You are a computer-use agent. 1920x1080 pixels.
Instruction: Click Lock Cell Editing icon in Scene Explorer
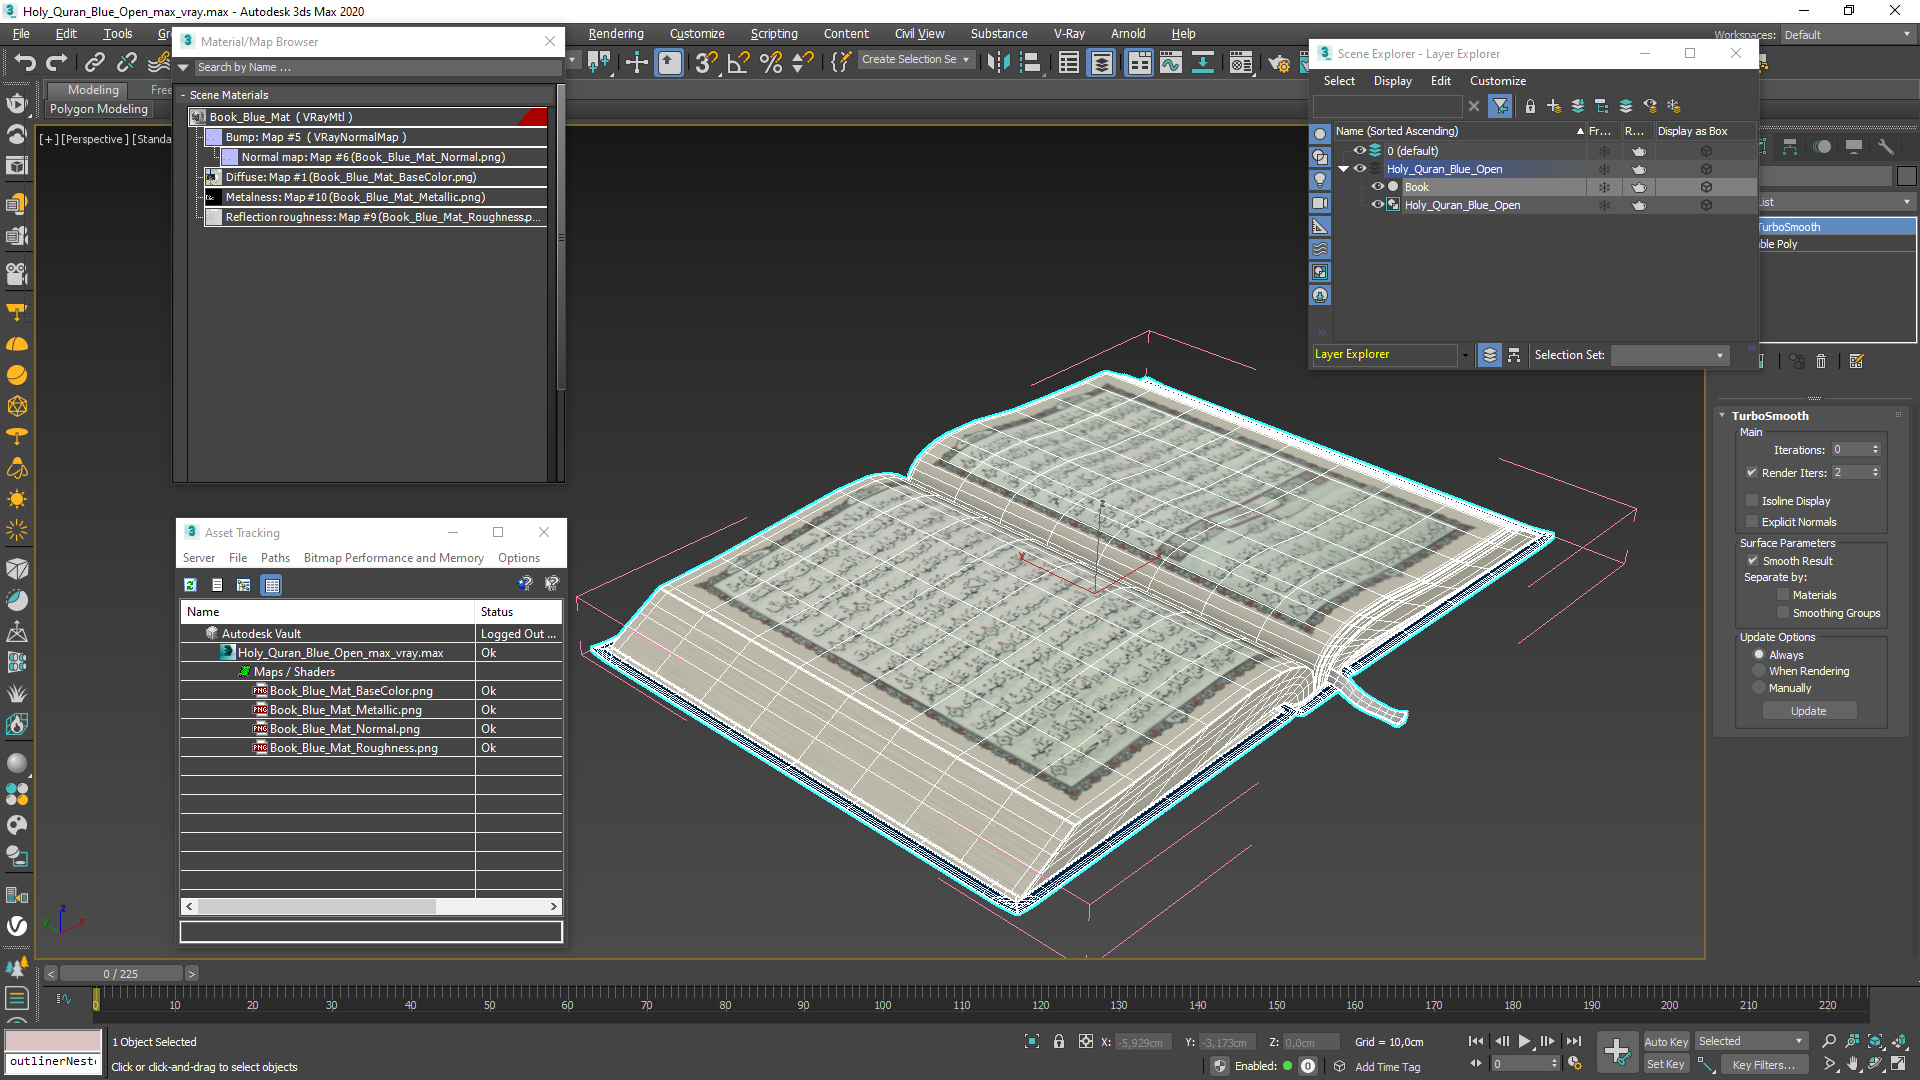click(1529, 106)
